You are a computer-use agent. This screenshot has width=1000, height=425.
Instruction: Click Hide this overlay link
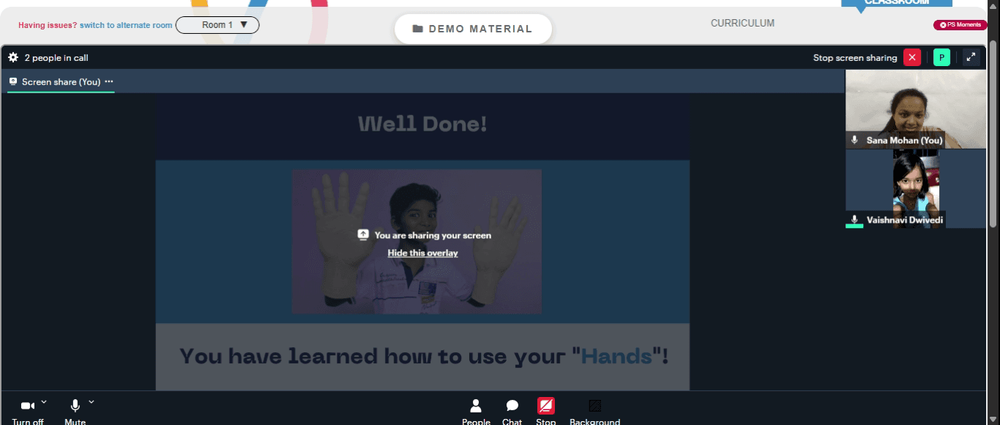pyautogui.click(x=423, y=253)
